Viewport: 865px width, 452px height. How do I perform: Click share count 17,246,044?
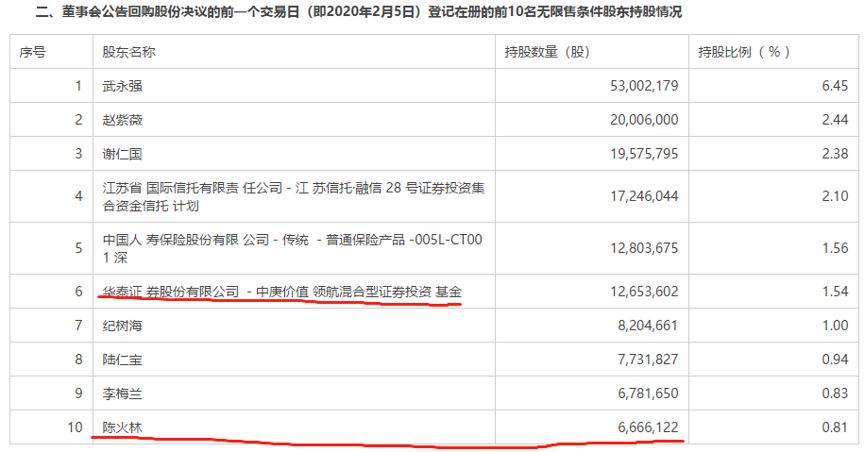[644, 196]
